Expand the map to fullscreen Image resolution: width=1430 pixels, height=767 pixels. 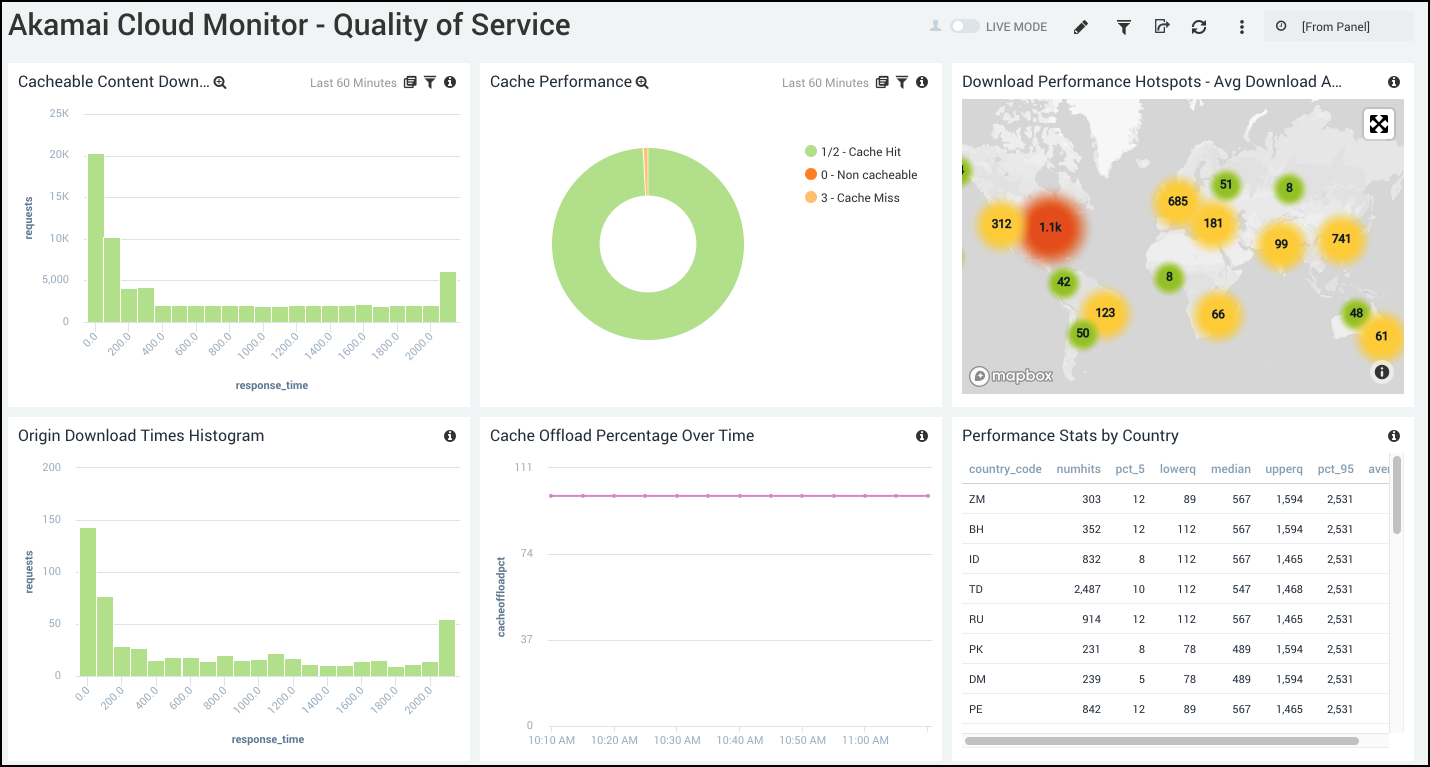tap(1379, 124)
